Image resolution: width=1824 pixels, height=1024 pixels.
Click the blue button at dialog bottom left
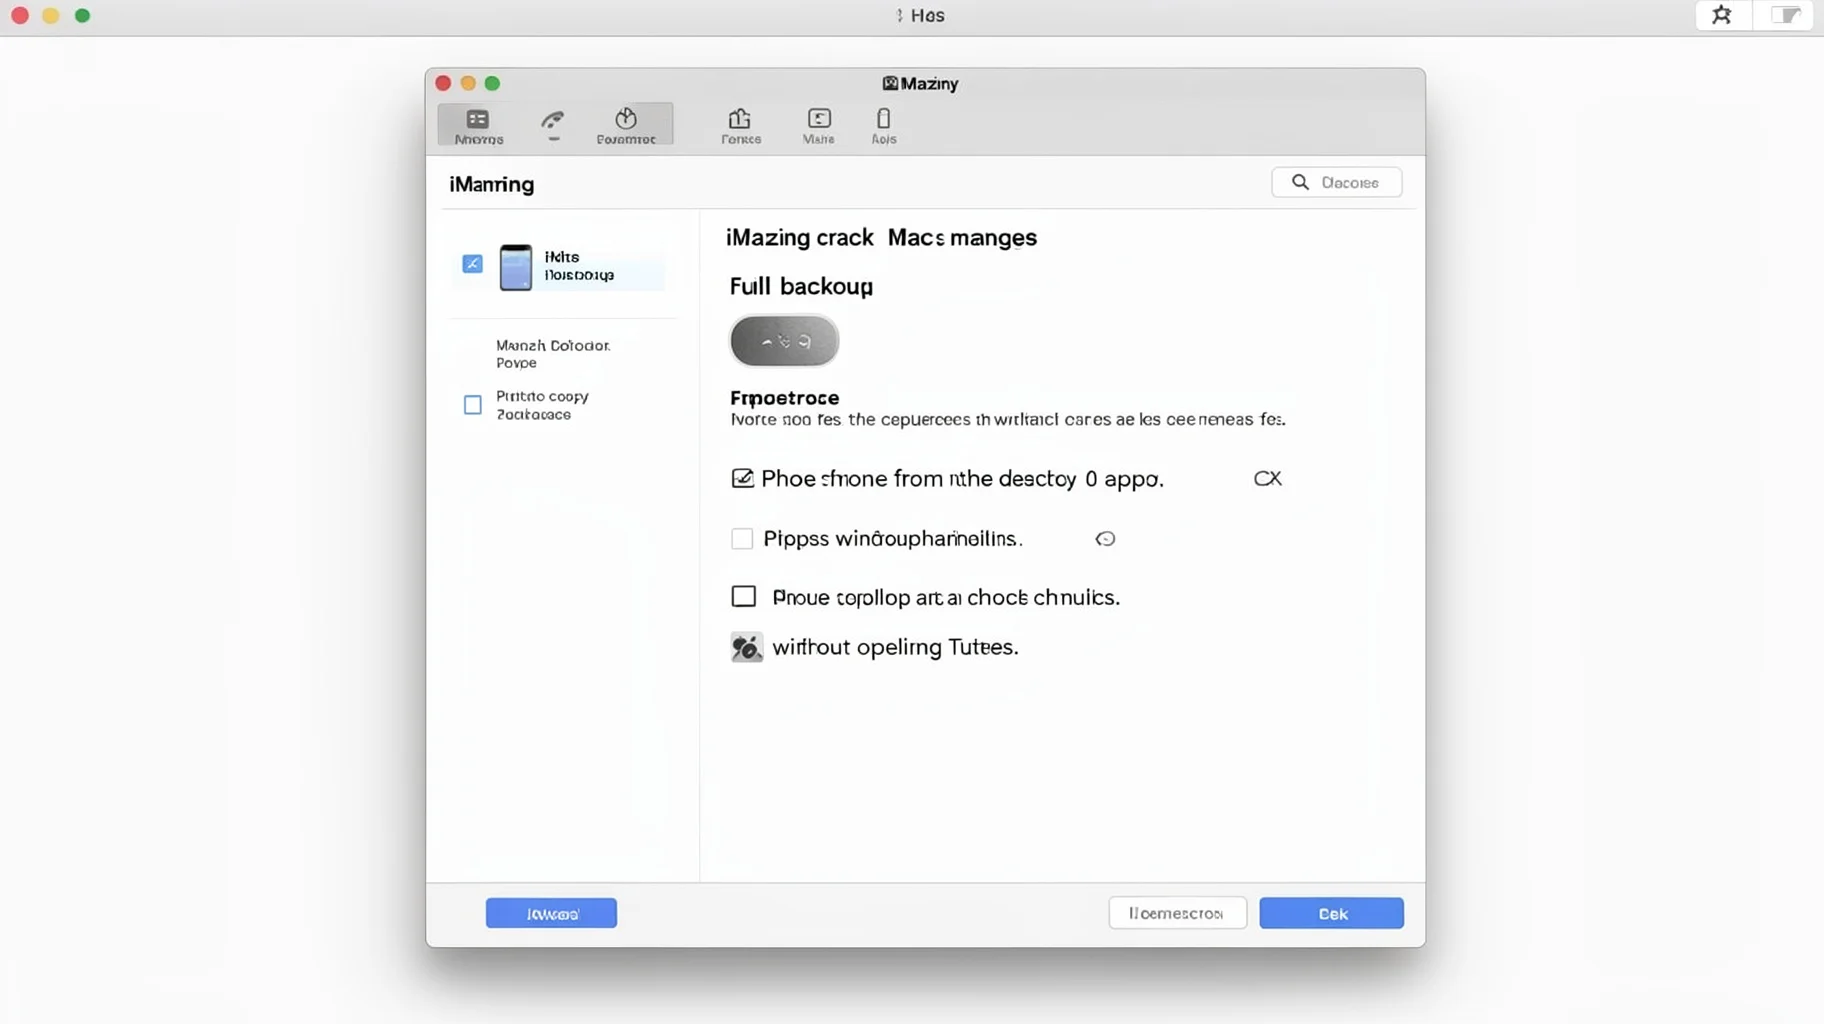551,913
